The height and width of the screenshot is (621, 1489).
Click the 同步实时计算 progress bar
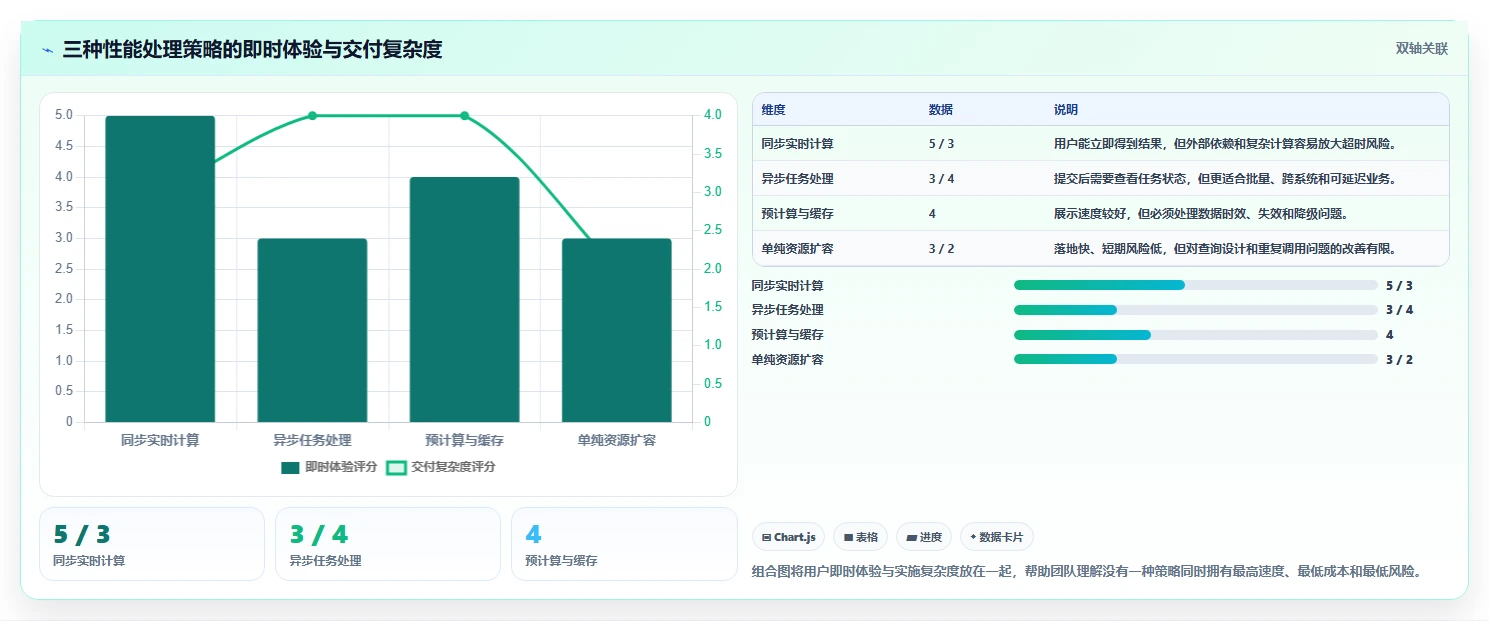tap(1196, 285)
